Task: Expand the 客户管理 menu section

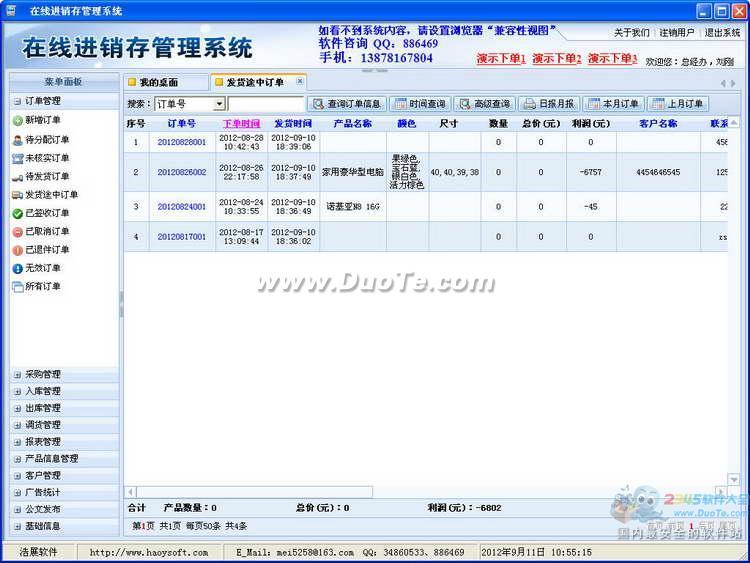Action: point(17,475)
